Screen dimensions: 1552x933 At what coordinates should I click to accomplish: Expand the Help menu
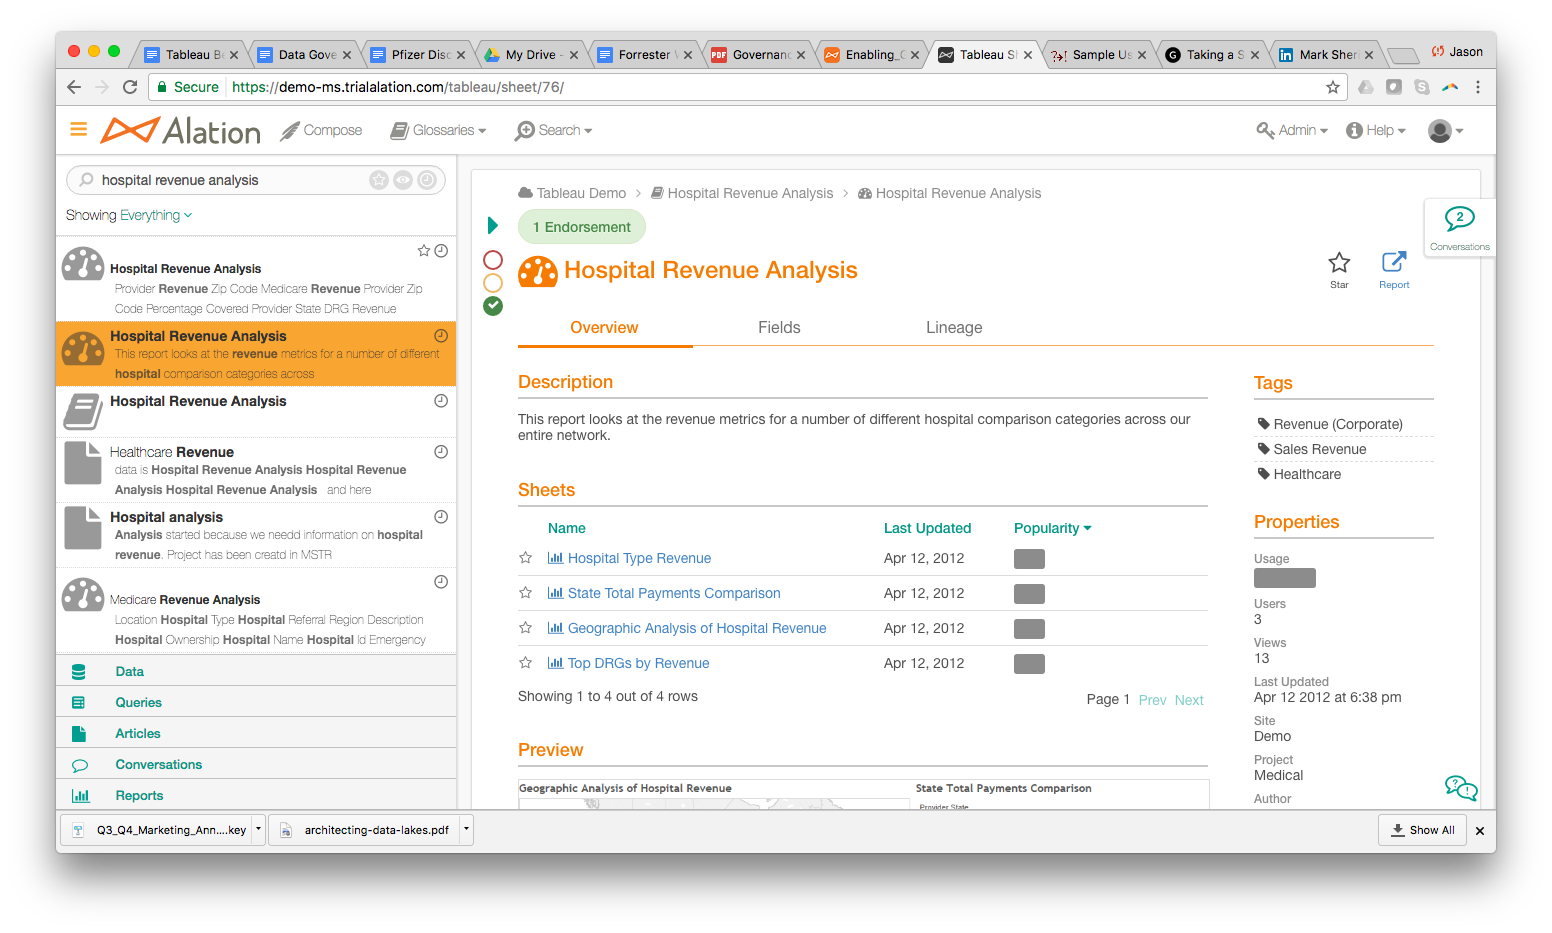coord(1376,130)
